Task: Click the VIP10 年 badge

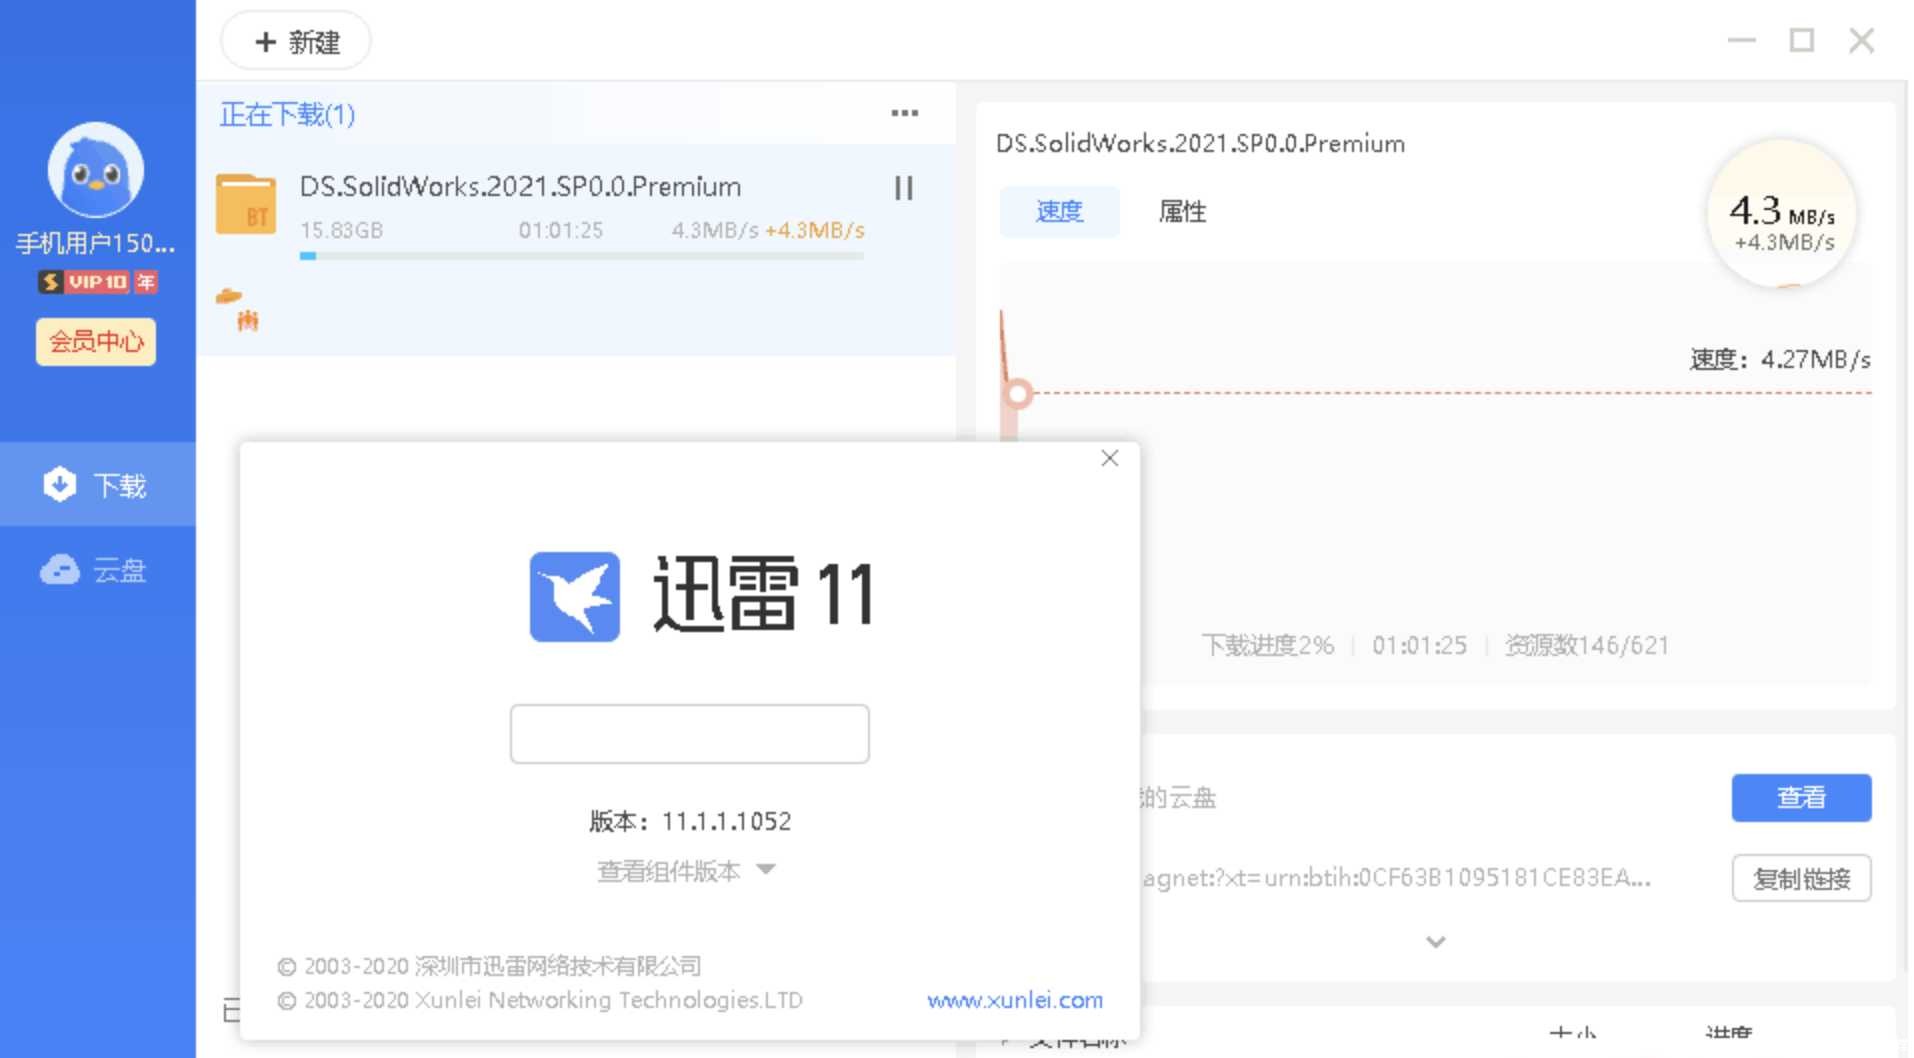Action: pos(97,282)
